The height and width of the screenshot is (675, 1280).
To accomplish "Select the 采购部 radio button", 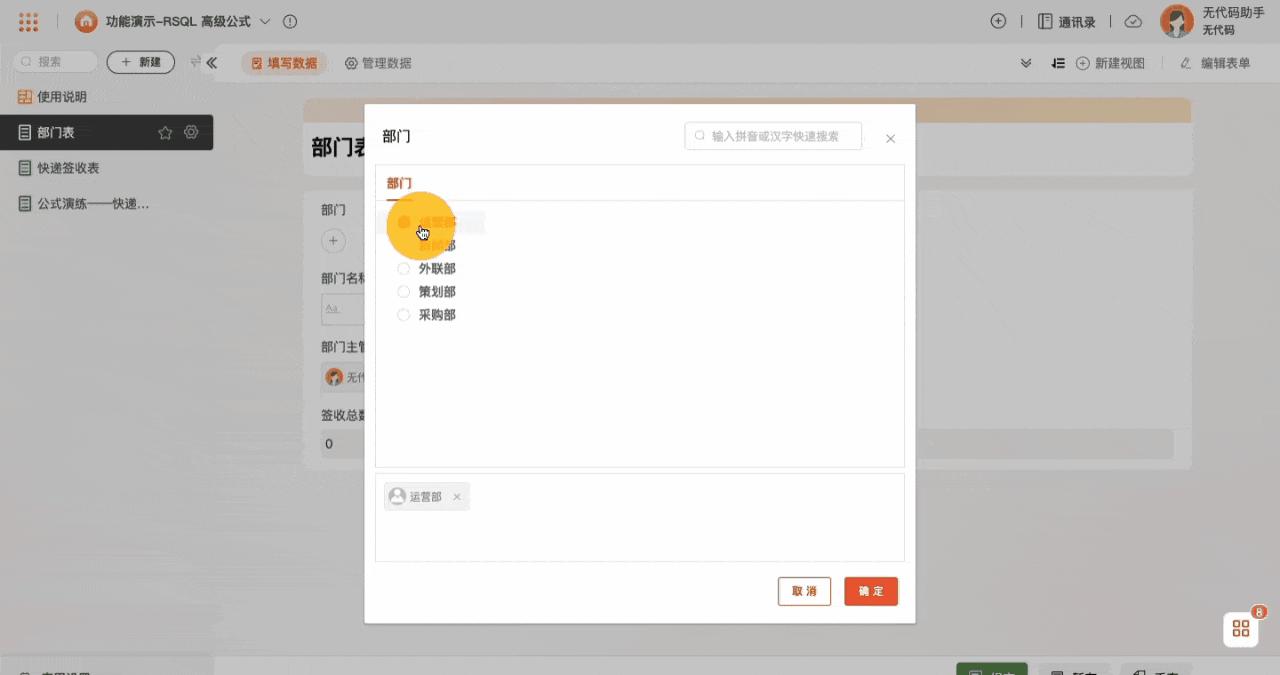I will click(x=403, y=314).
